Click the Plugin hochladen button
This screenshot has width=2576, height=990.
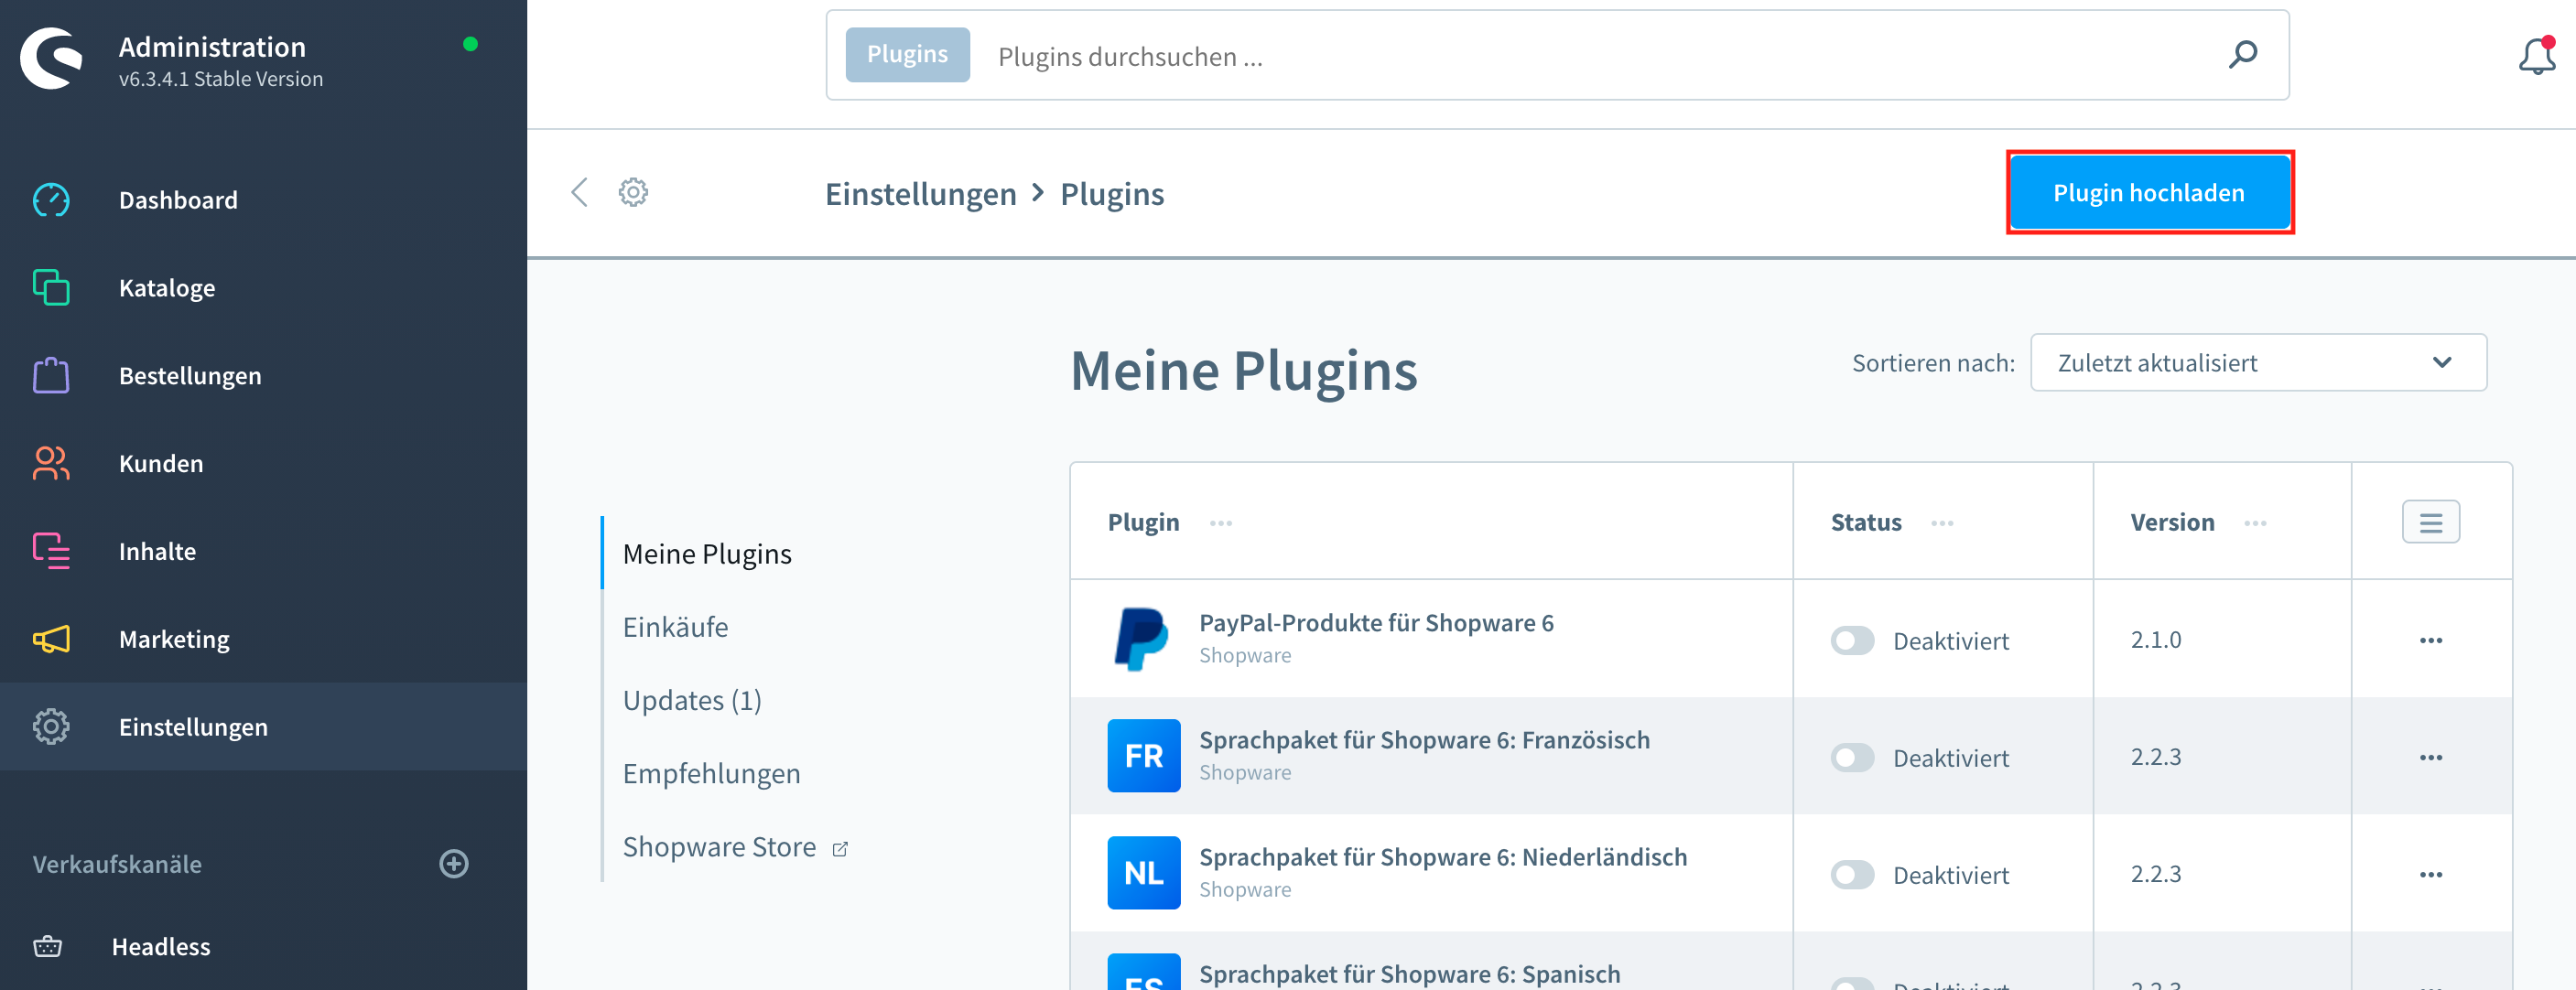point(2149,192)
